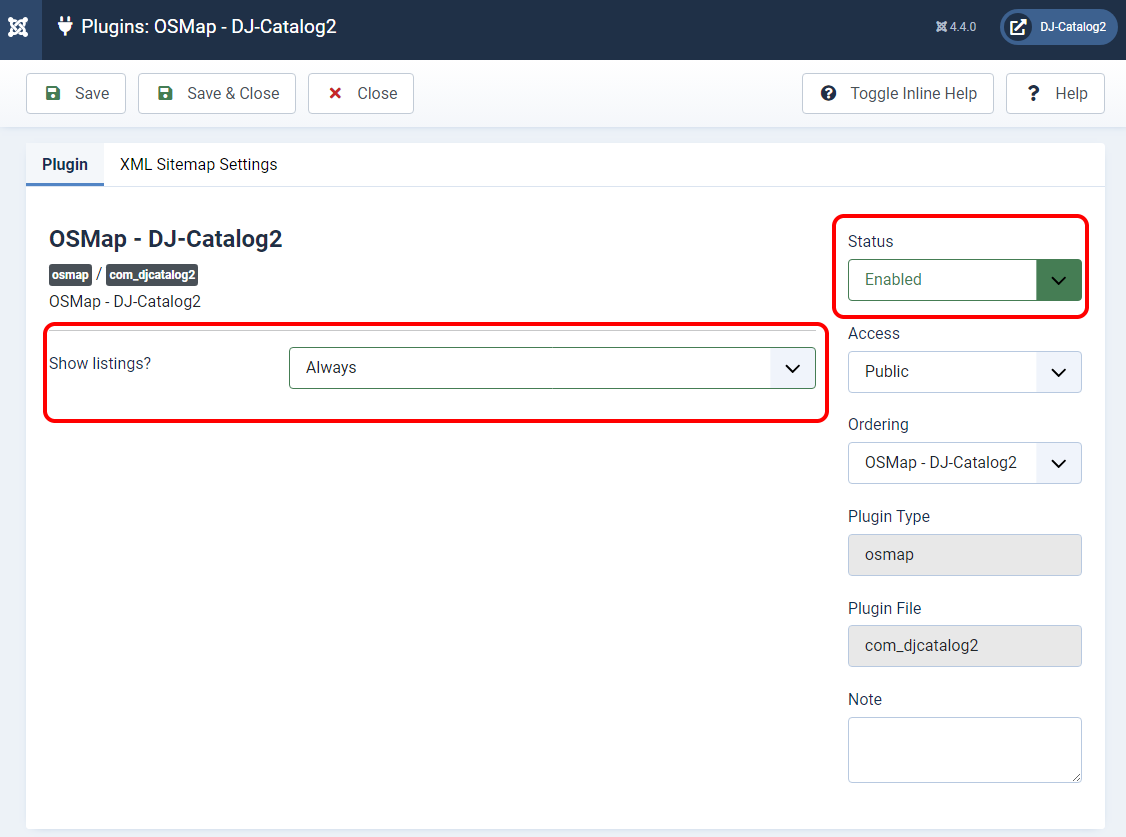Open the Status dropdown set to Enabled
The height and width of the screenshot is (837, 1126).
pos(964,280)
